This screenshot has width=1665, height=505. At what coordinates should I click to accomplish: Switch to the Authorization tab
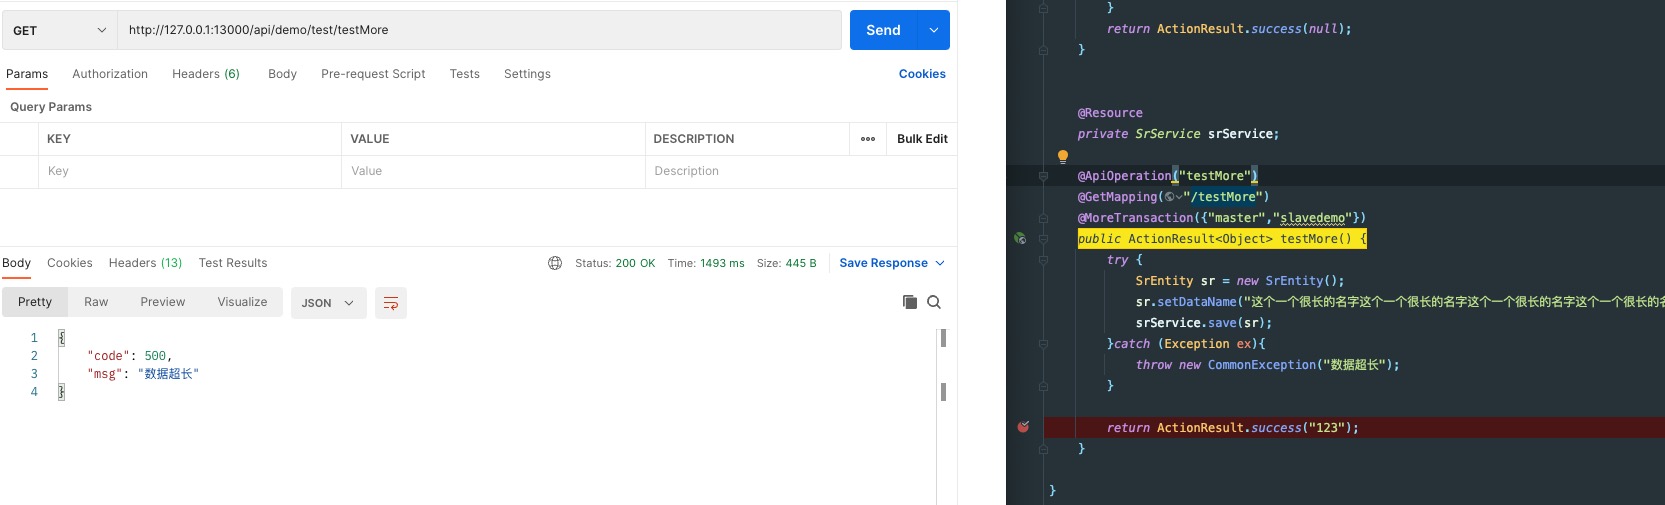click(x=110, y=74)
